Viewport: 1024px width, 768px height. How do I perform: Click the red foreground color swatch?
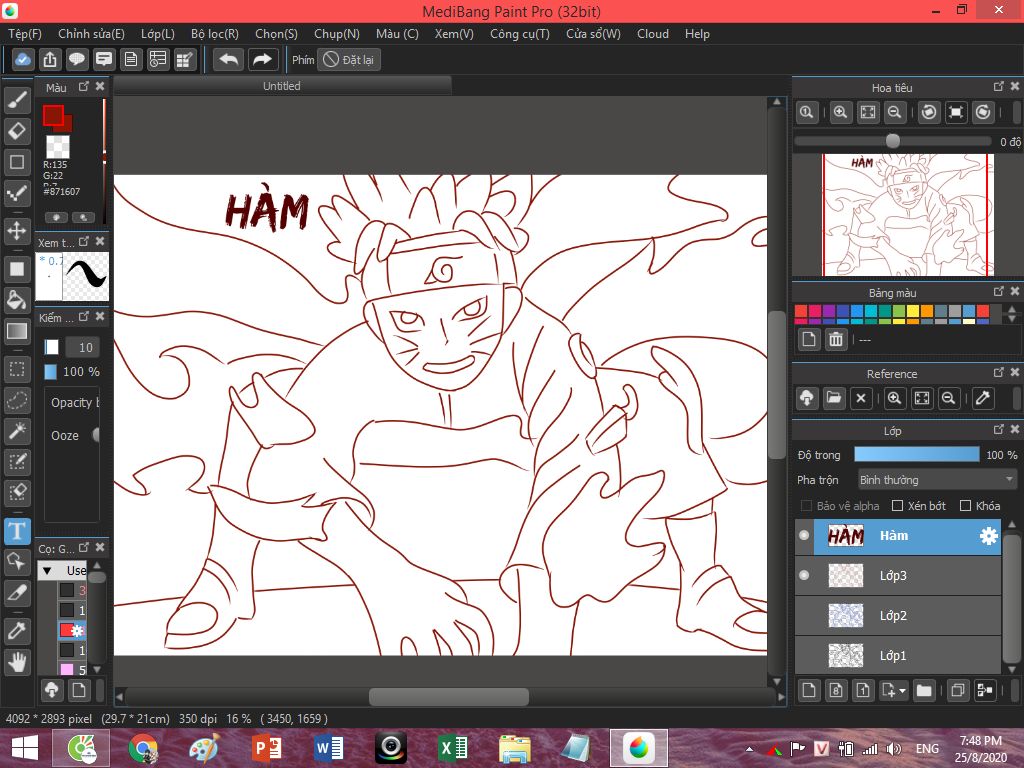point(53,116)
